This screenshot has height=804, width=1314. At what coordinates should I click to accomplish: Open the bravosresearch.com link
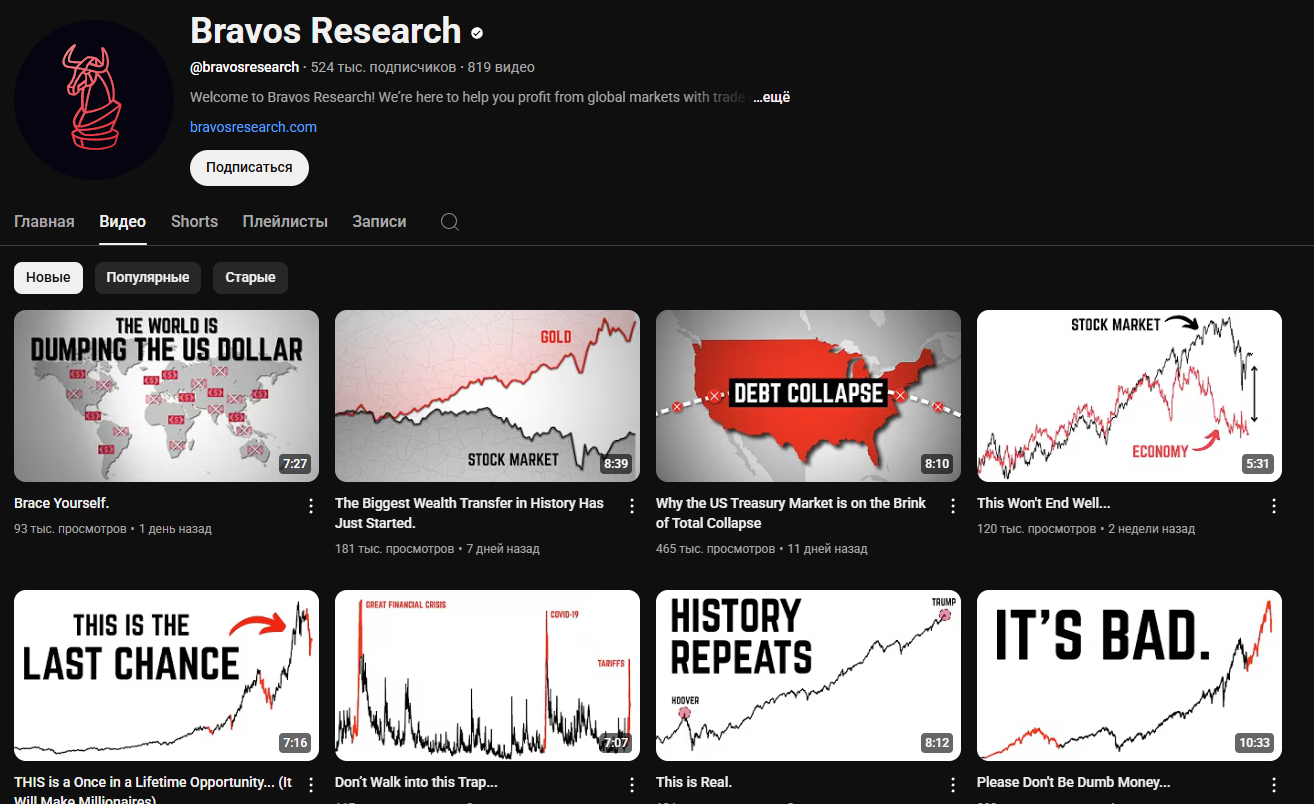(253, 127)
